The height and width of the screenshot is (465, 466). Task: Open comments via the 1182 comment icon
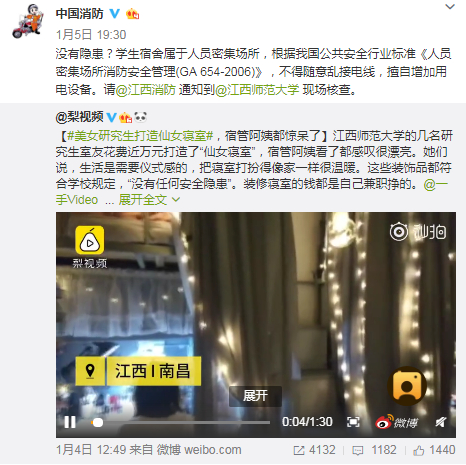coord(374,450)
